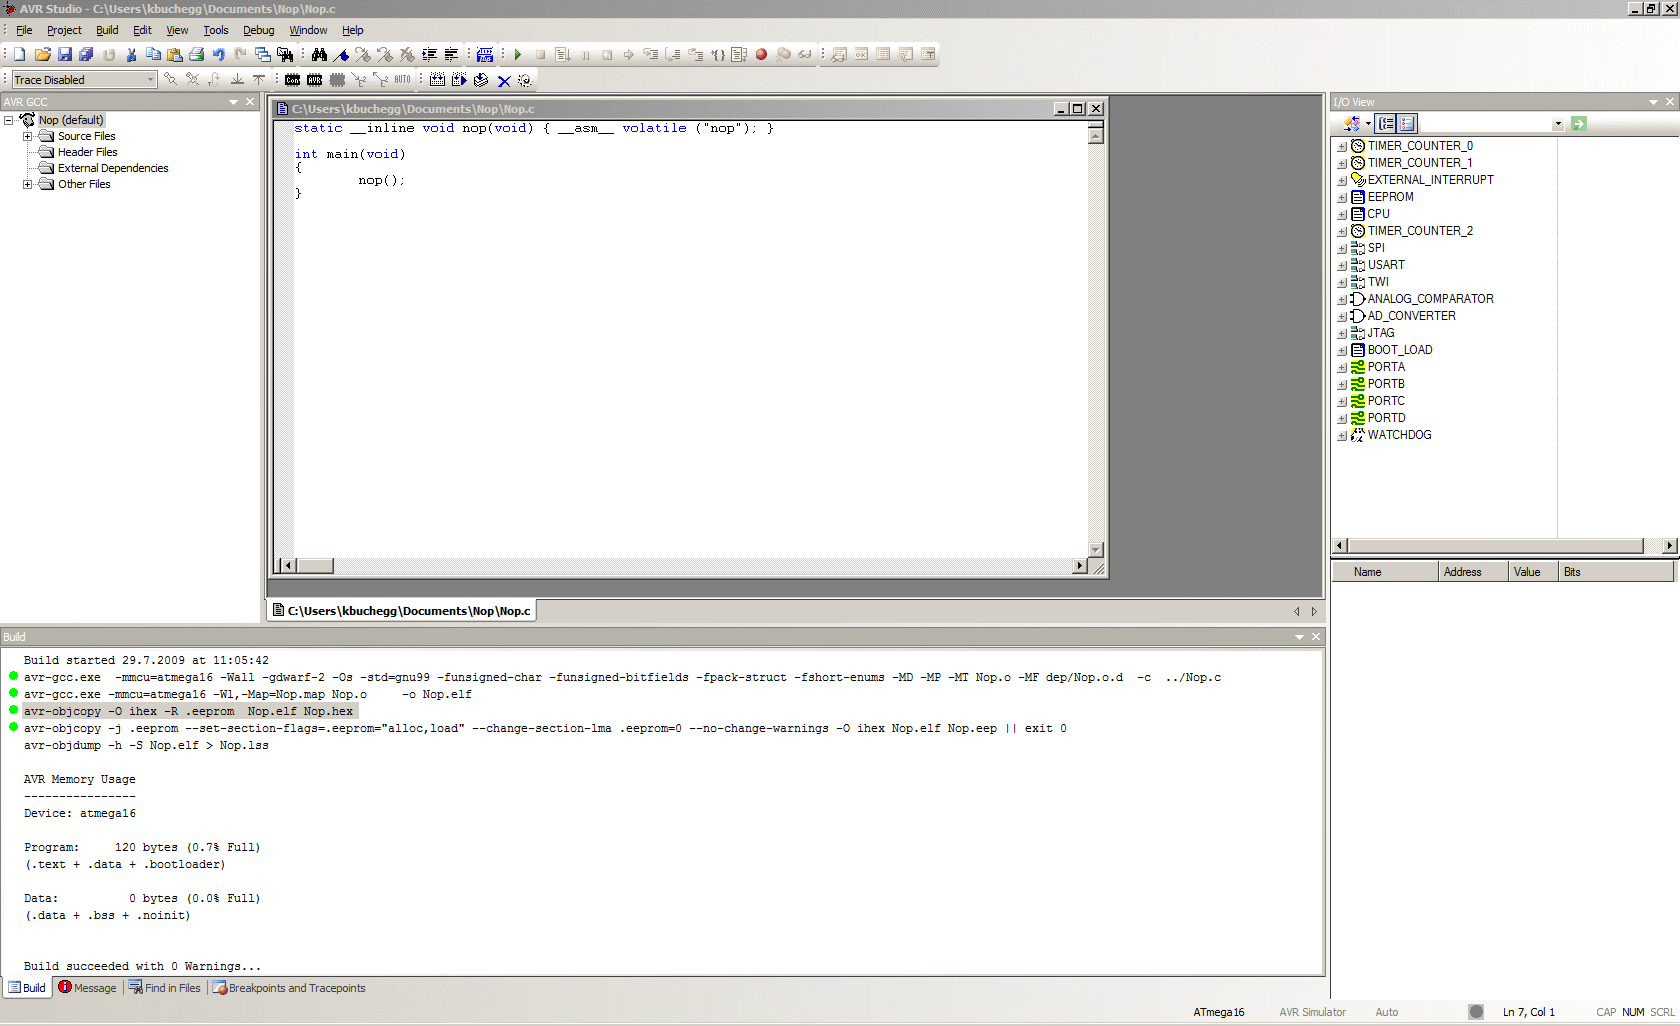Click the blue X clean icon
1680x1026 pixels.
point(504,80)
